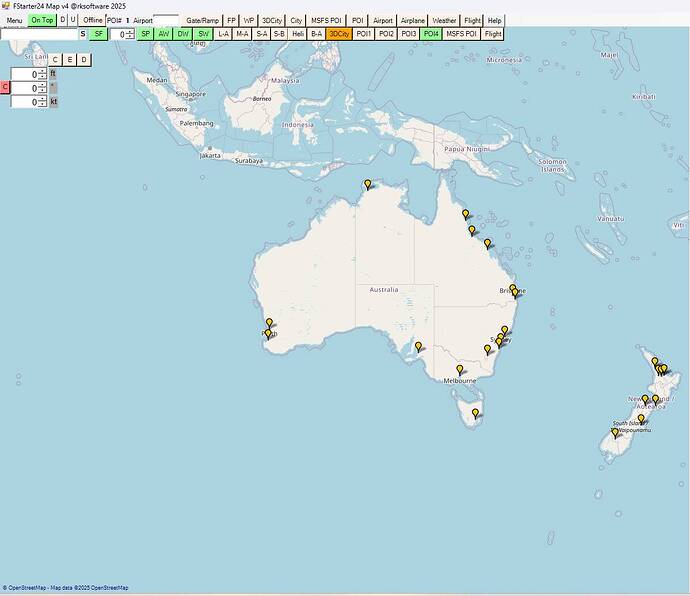Toggle the Offline mode button
This screenshot has height=596, width=690.
pos(92,20)
